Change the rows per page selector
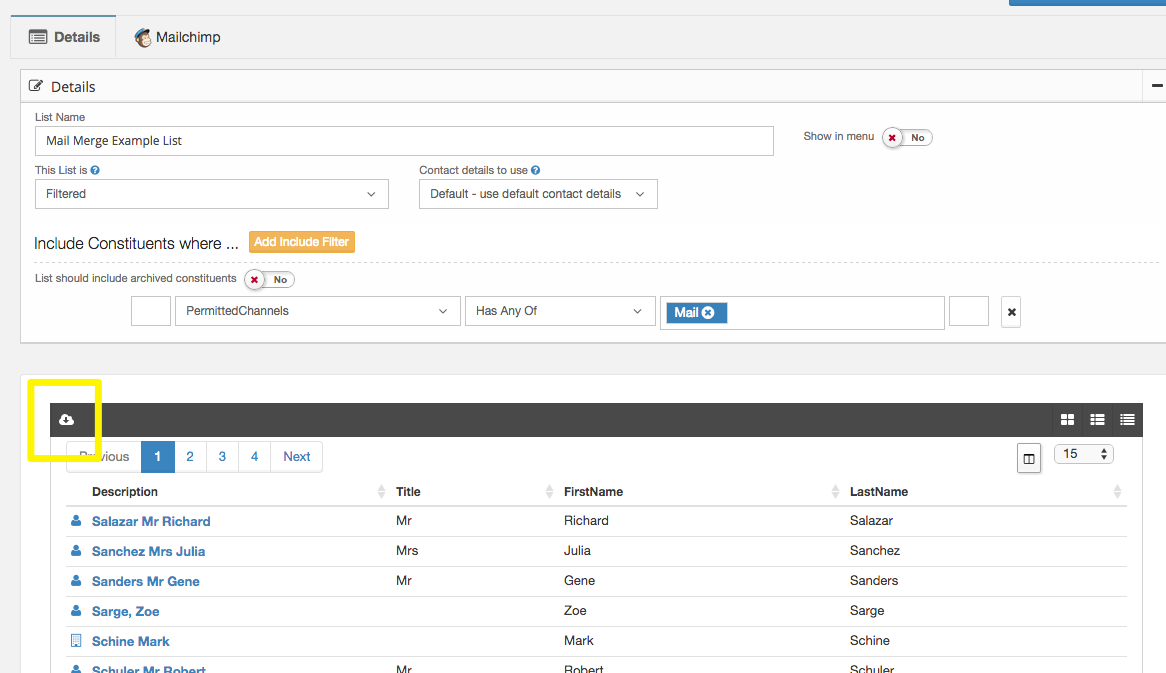The height and width of the screenshot is (673, 1166). (1083, 454)
